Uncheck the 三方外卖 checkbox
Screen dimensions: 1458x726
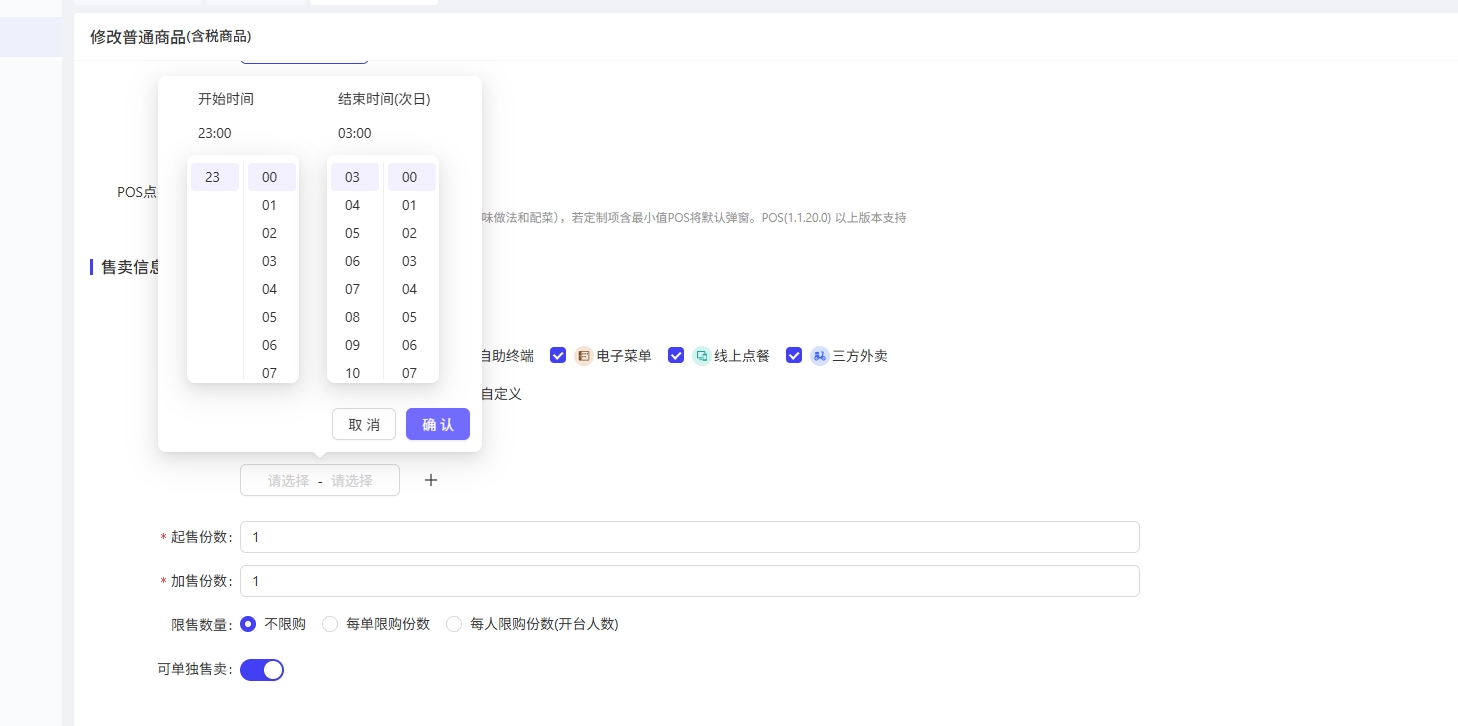[794, 355]
